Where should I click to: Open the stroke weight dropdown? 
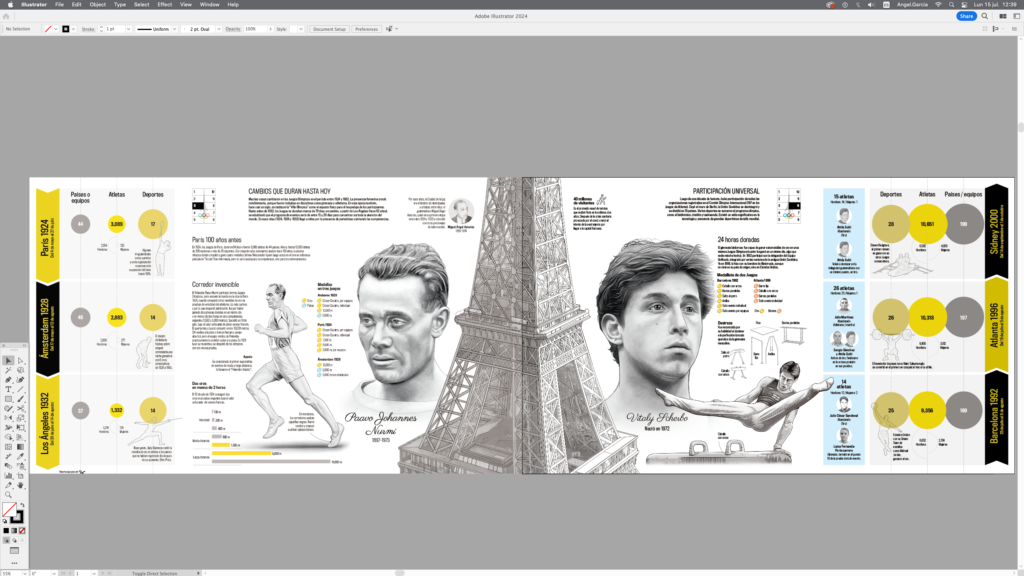pyautogui.click(x=128, y=29)
